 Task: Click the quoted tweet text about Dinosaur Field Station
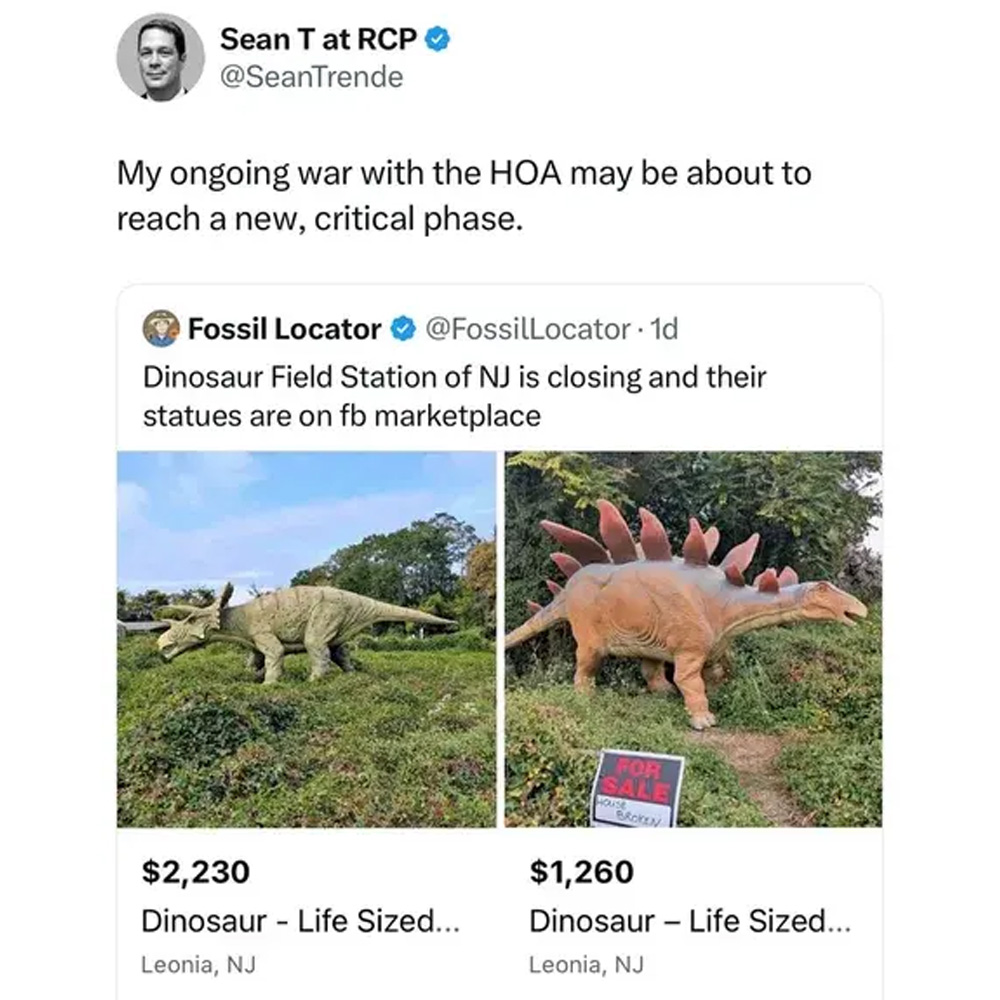tap(455, 396)
